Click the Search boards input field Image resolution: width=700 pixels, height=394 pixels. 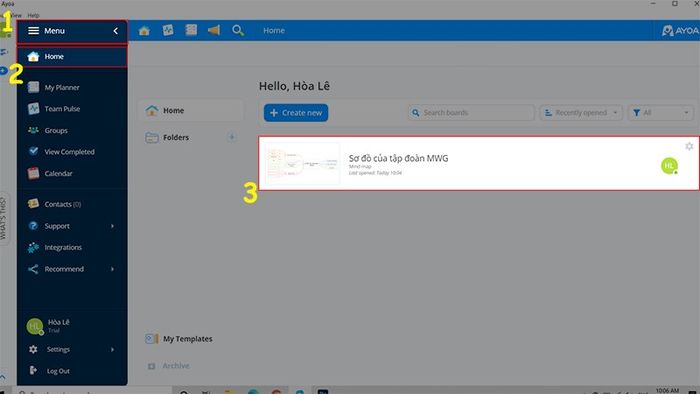(x=471, y=113)
